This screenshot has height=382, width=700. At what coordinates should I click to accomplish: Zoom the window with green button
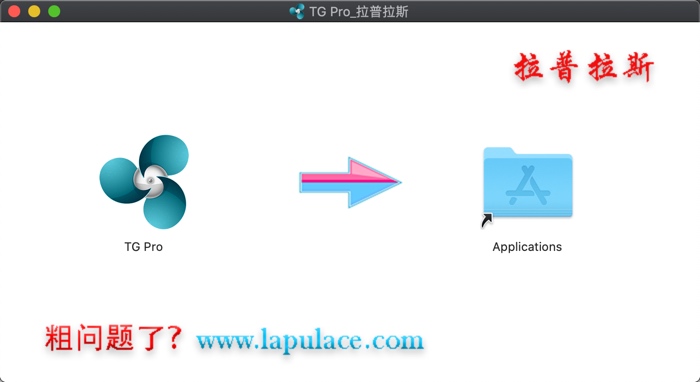pyautogui.click(x=54, y=11)
